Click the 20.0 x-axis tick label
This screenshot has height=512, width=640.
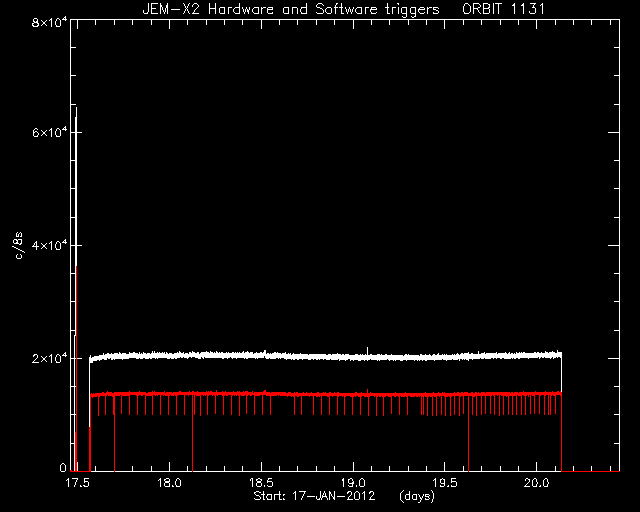(536, 483)
